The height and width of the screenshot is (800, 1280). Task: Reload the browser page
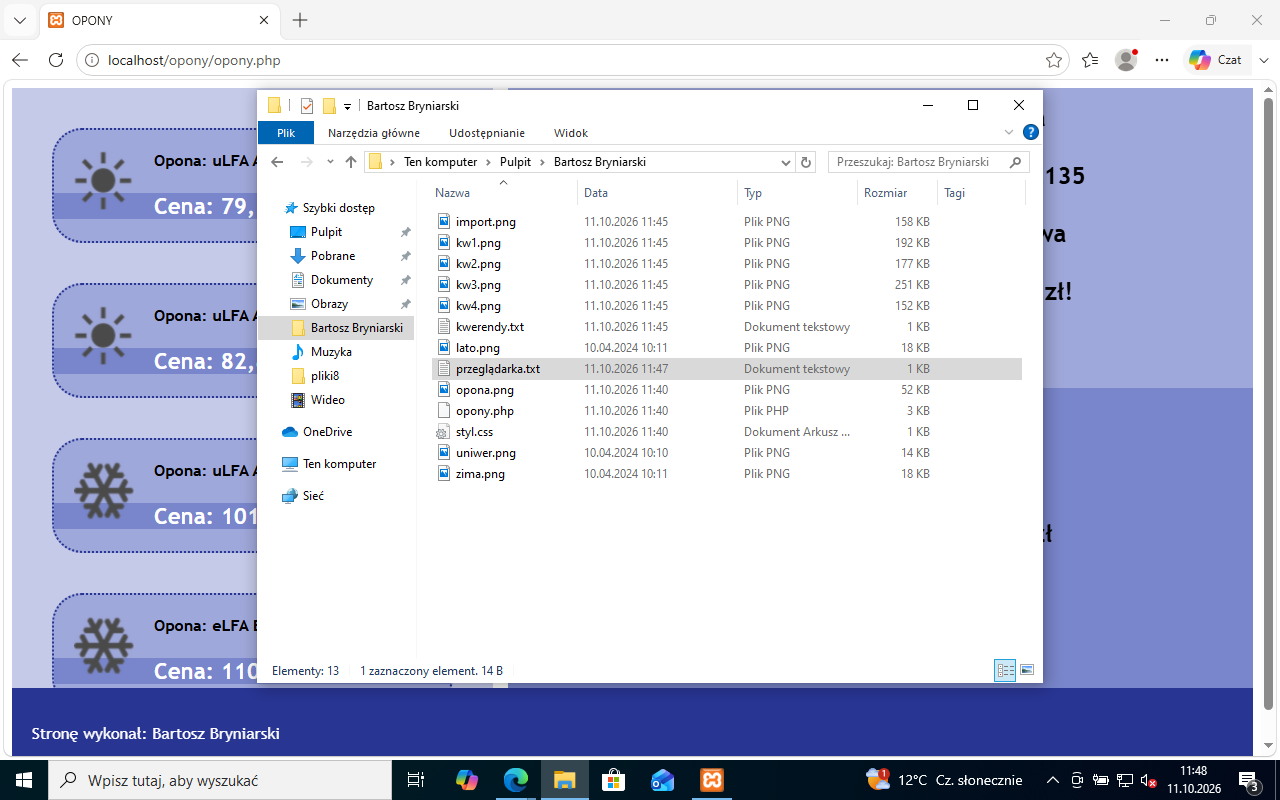[56, 60]
